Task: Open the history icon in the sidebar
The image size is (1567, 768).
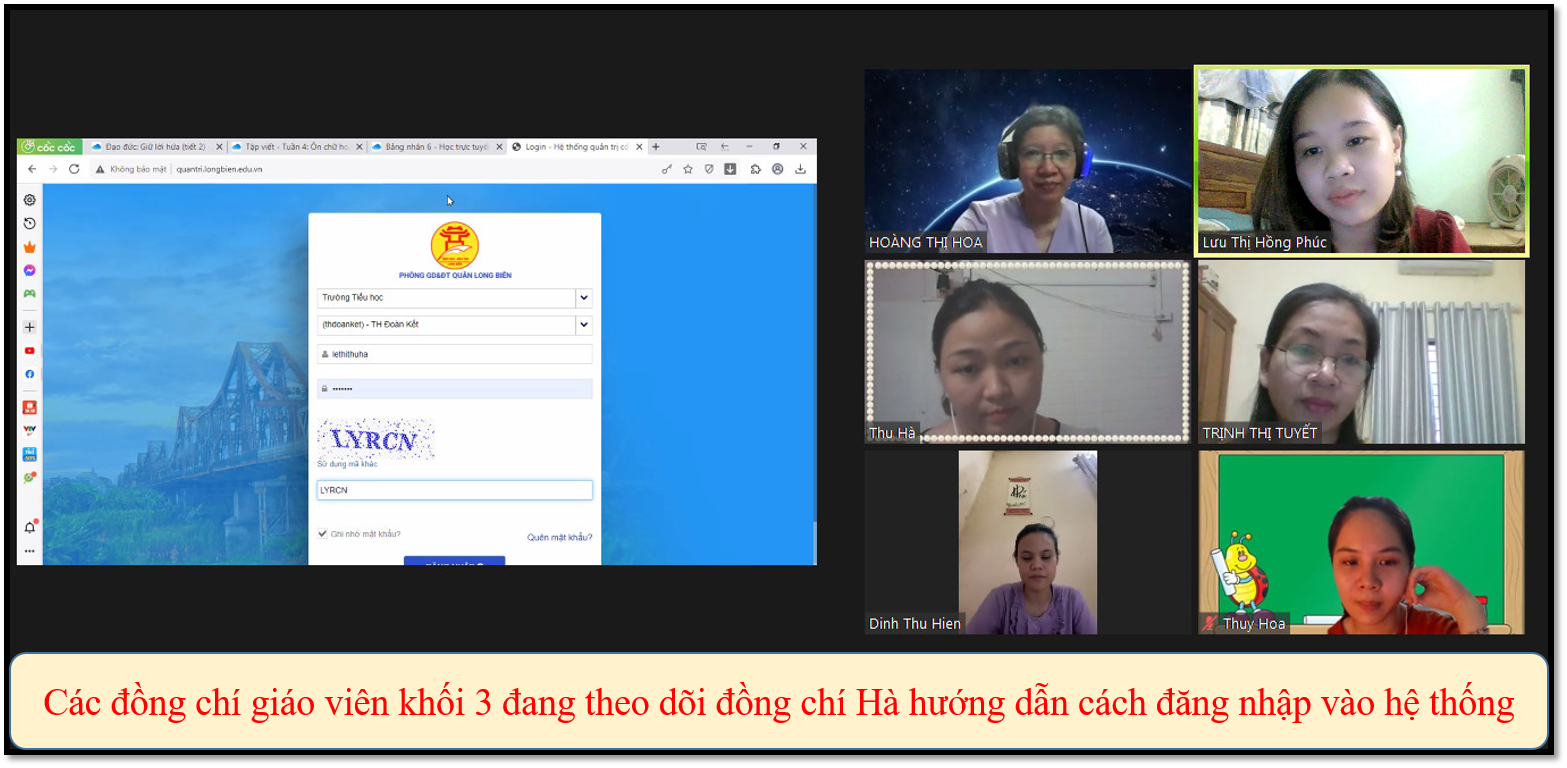Action: click(x=30, y=223)
